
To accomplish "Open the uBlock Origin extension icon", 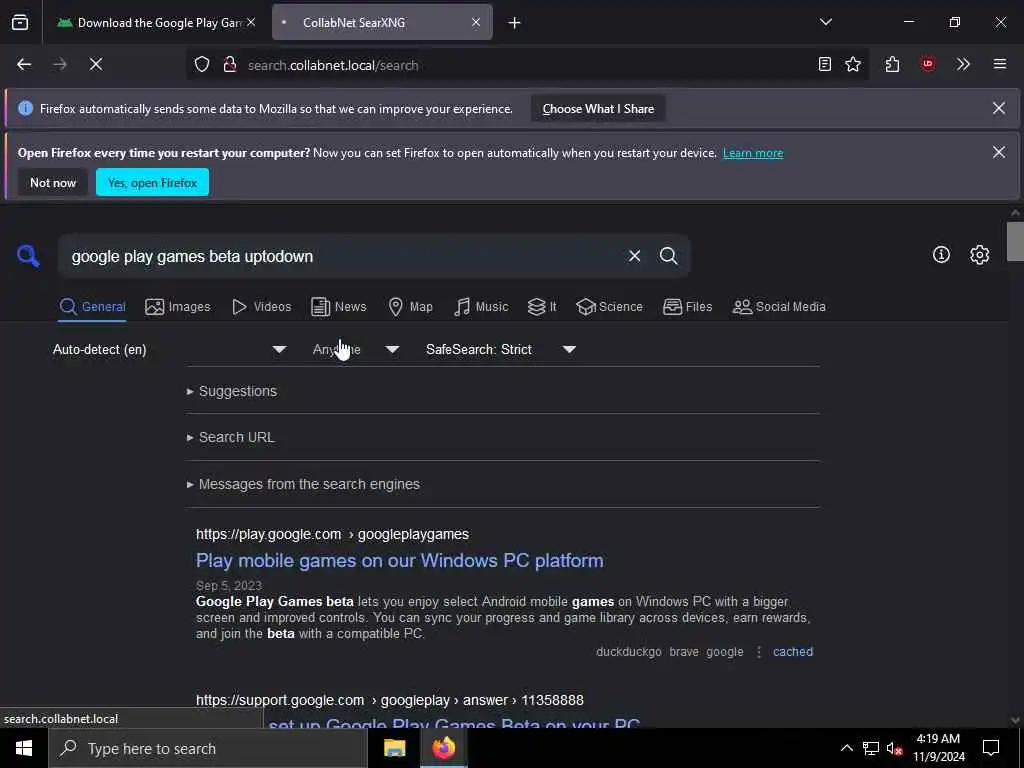I will pos(927,65).
